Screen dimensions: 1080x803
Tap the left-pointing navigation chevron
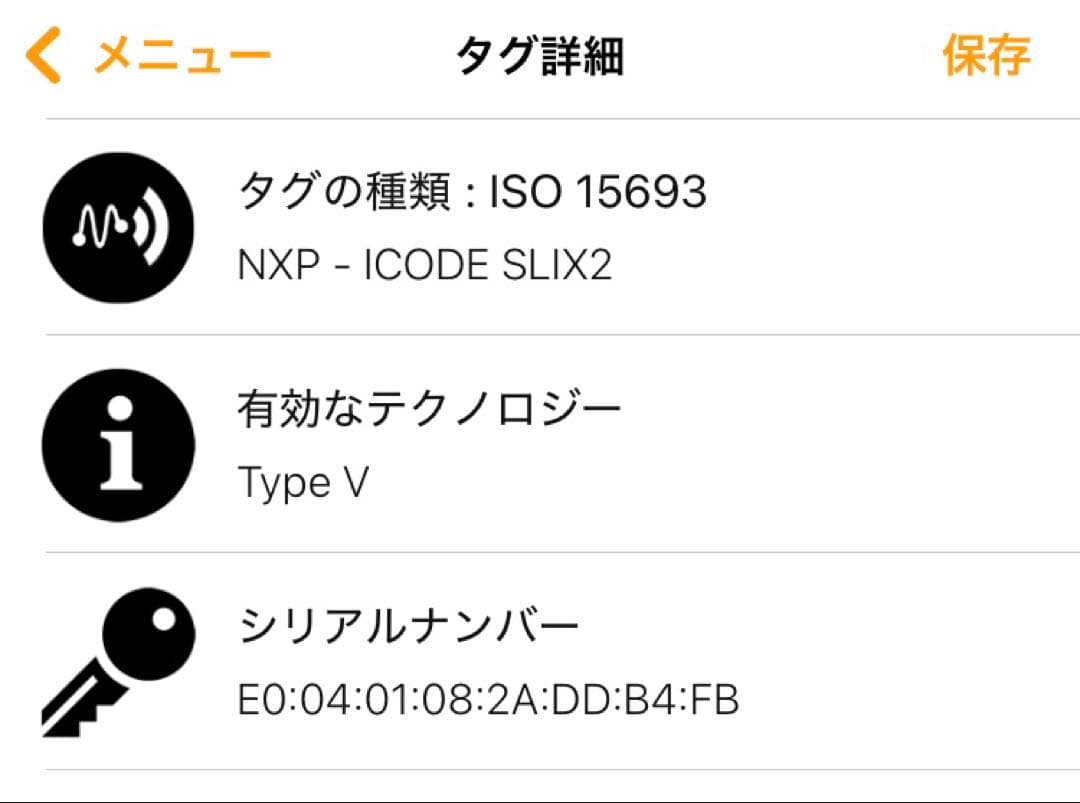(x=42, y=54)
